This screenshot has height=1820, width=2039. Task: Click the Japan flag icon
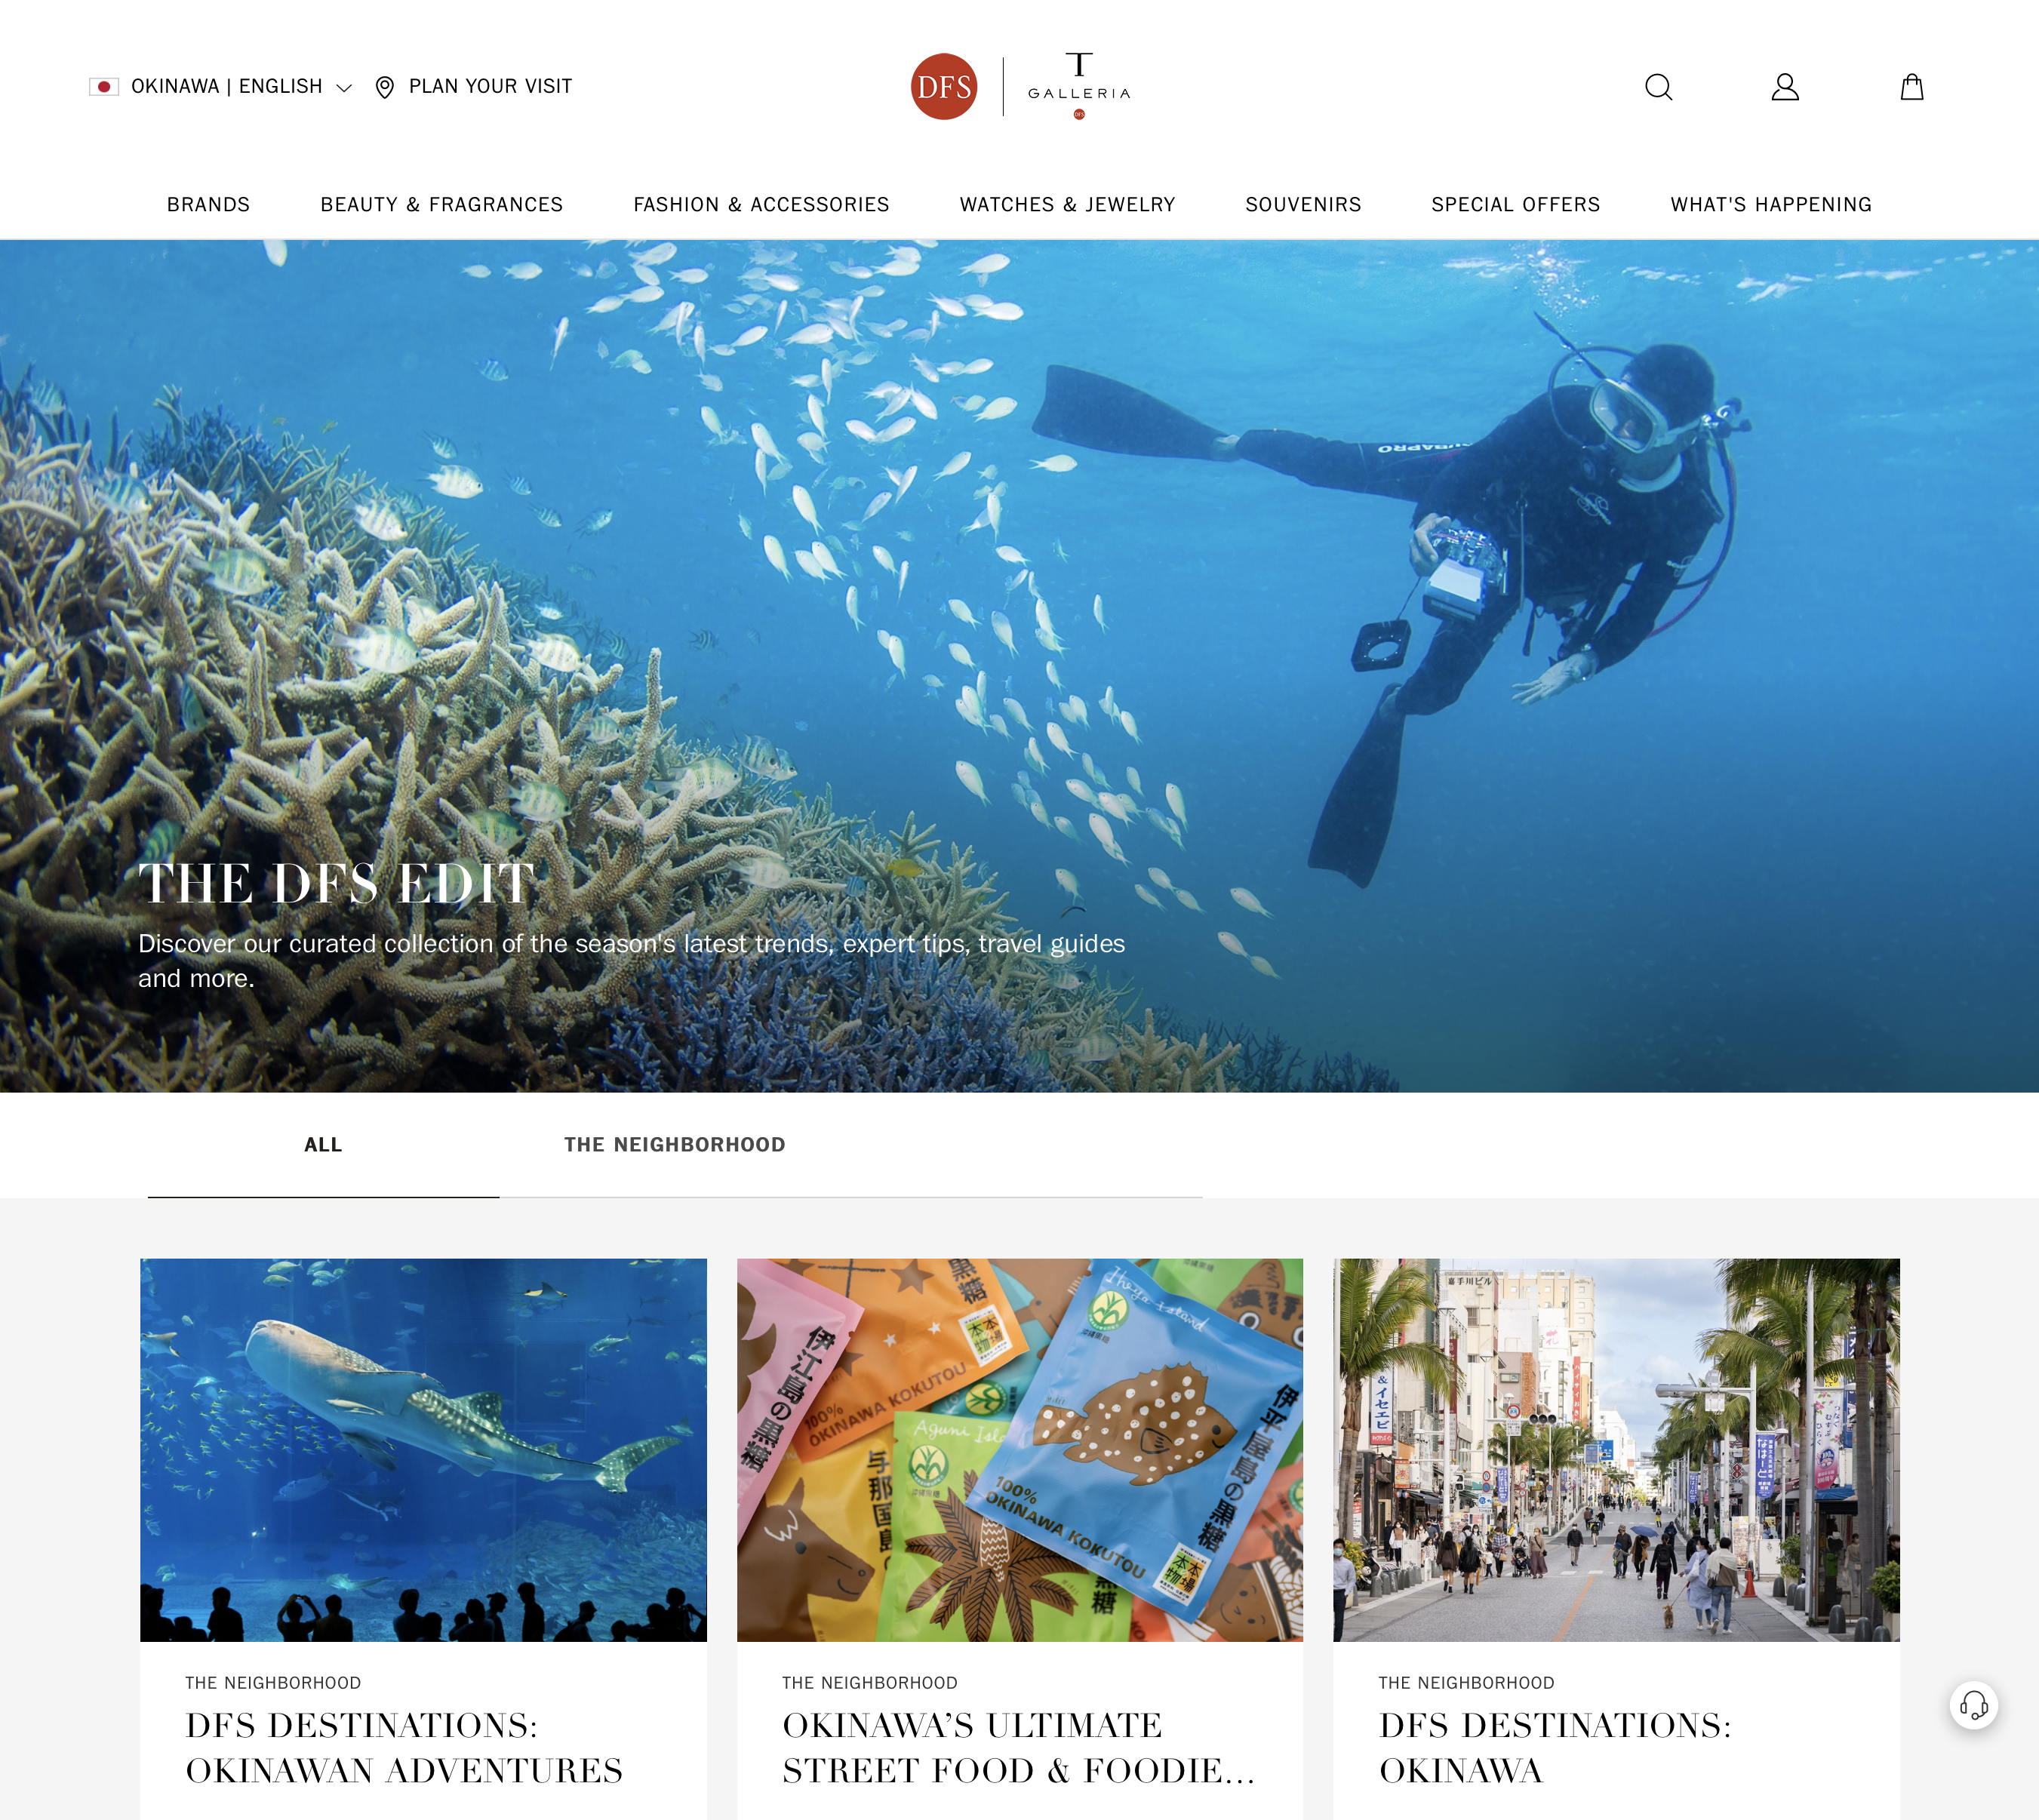tap(104, 87)
